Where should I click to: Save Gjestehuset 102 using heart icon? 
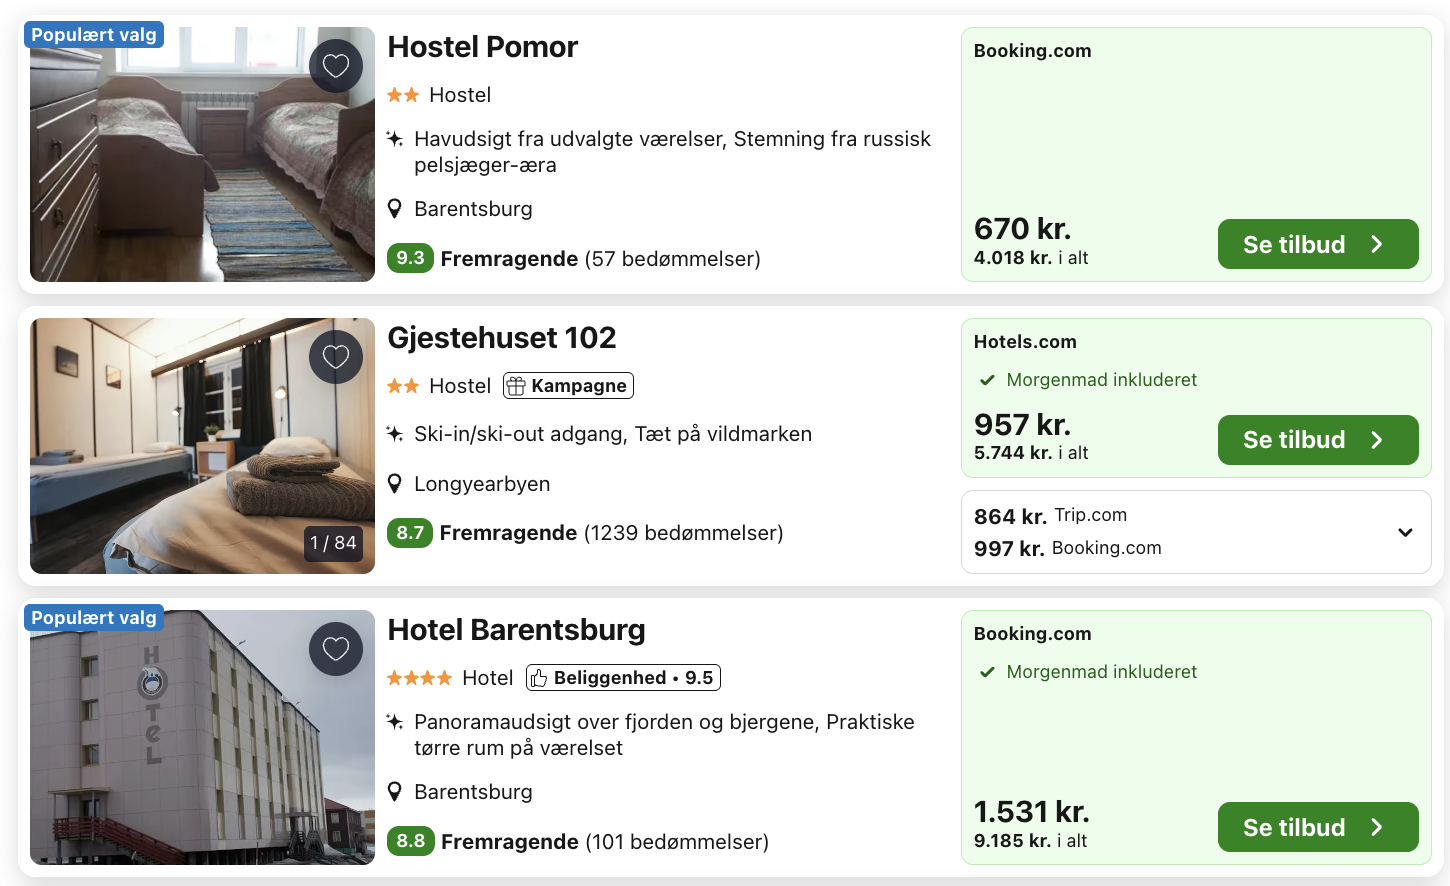tap(336, 357)
